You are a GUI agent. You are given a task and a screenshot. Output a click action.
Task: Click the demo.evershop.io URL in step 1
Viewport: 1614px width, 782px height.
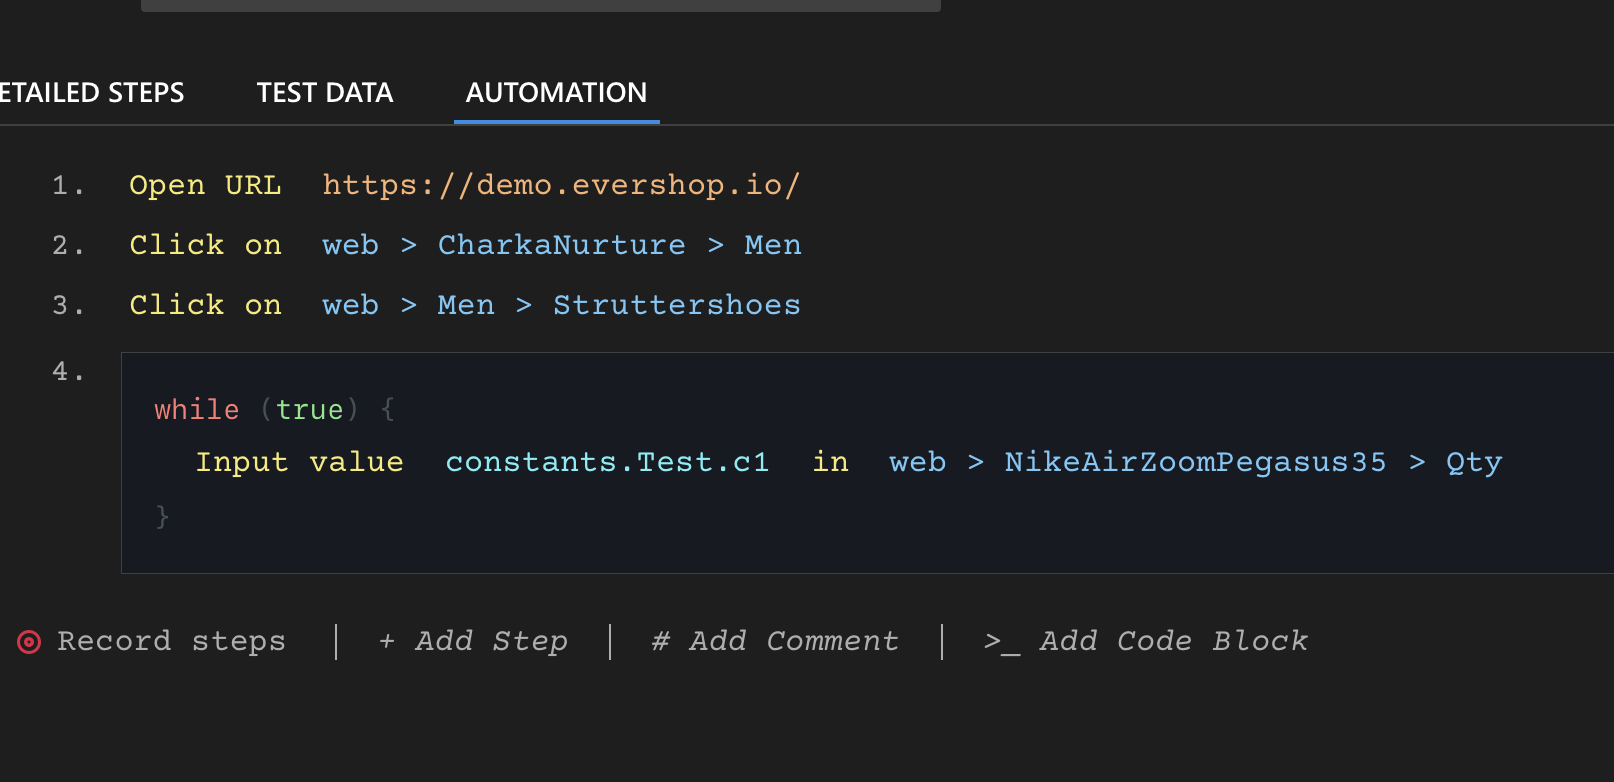pyautogui.click(x=560, y=185)
